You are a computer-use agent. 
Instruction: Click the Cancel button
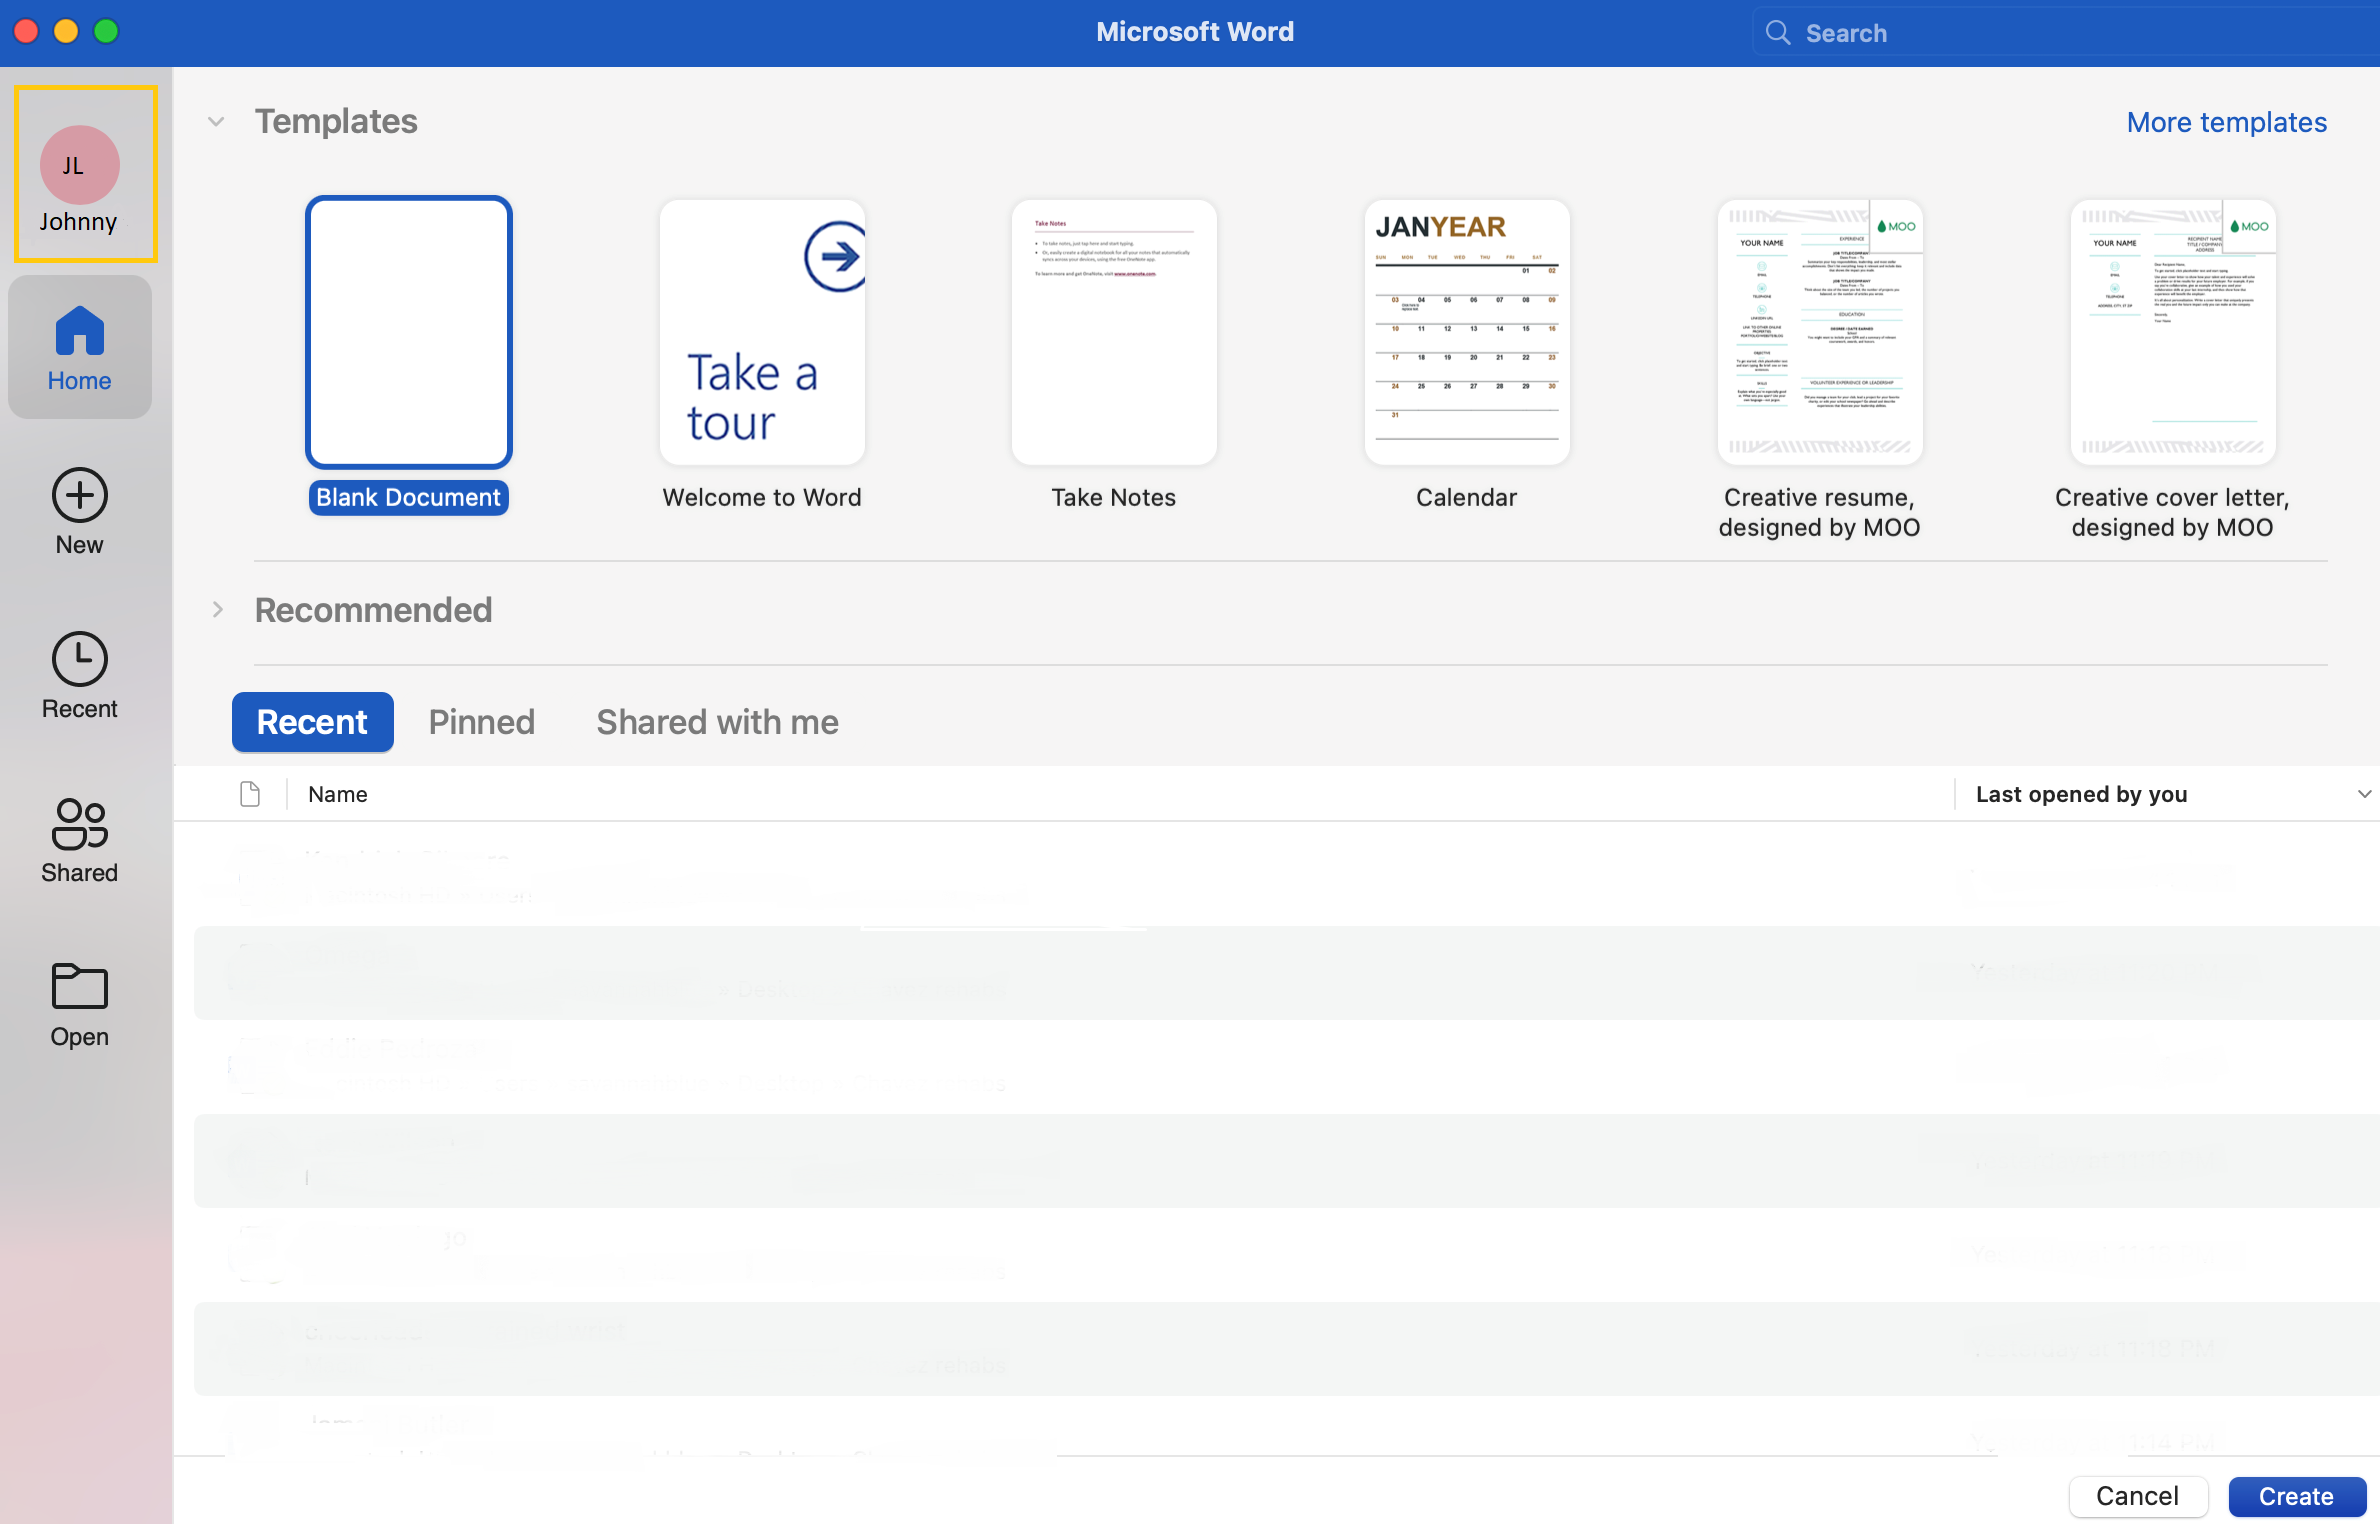pos(2137,1496)
